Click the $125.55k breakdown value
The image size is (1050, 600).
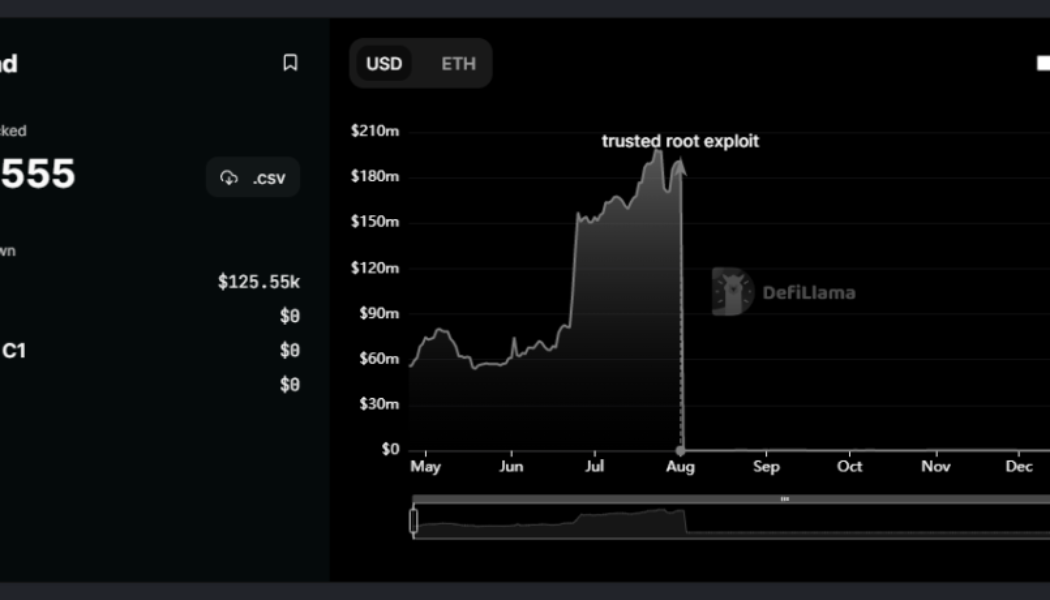(x=258, y=281)
